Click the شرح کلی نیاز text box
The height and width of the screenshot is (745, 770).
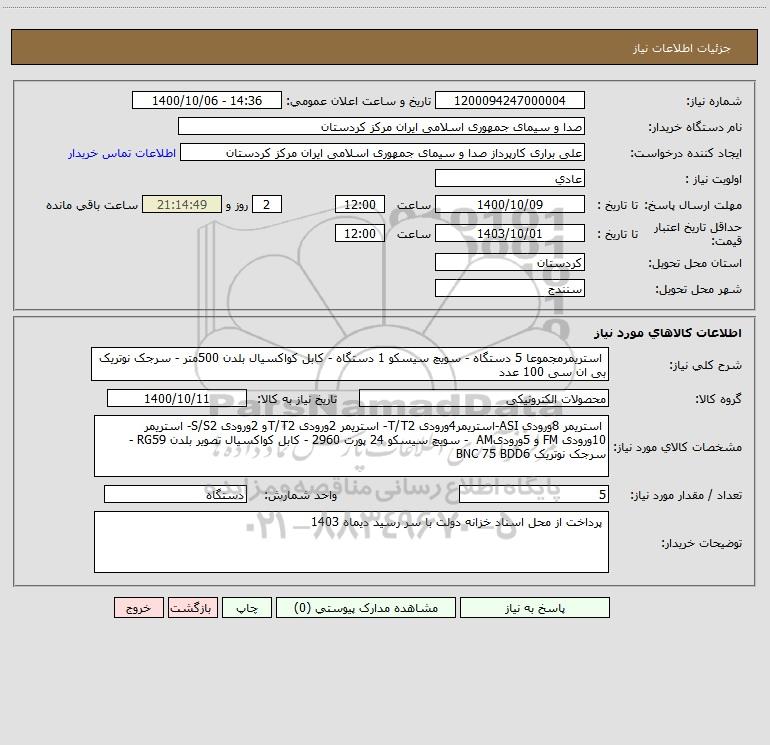pyautogui.click(x=350, y=364)
